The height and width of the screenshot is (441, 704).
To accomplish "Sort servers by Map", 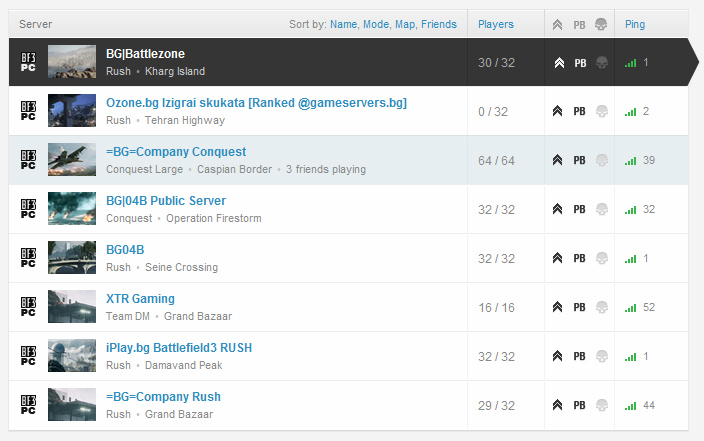I will coord(405,24).
